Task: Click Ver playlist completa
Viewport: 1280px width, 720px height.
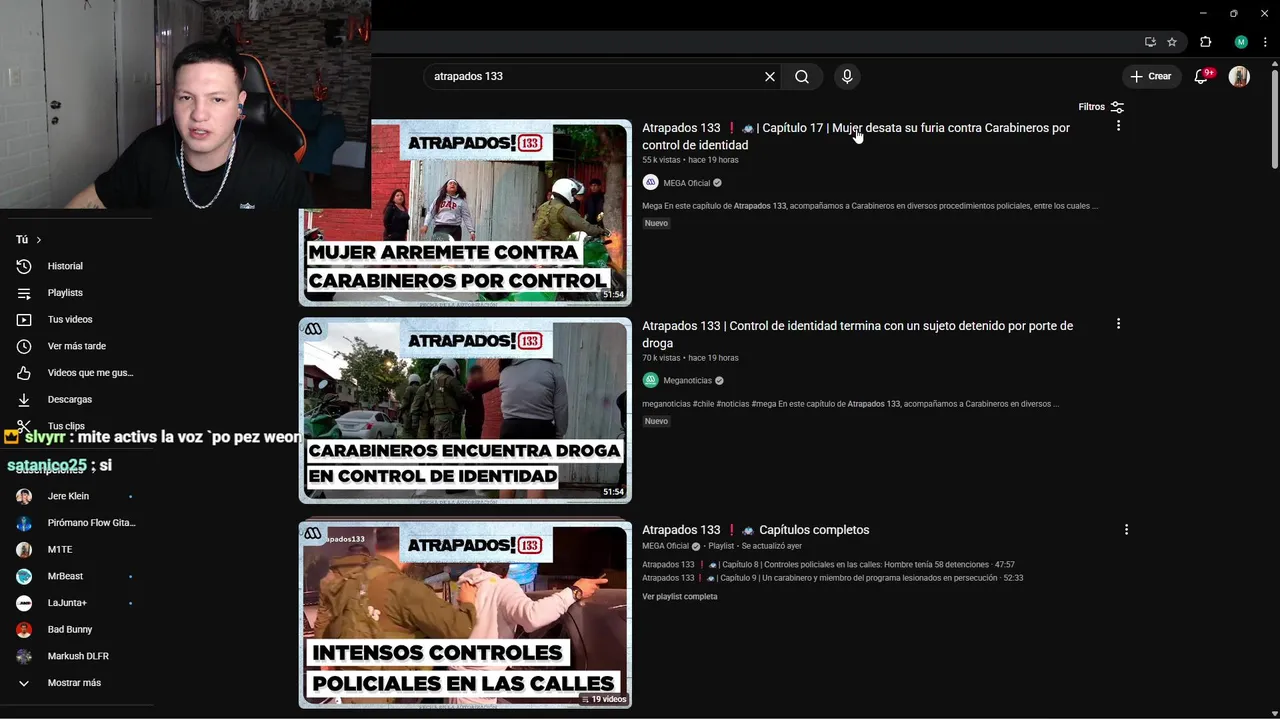Action: point(680,597)
